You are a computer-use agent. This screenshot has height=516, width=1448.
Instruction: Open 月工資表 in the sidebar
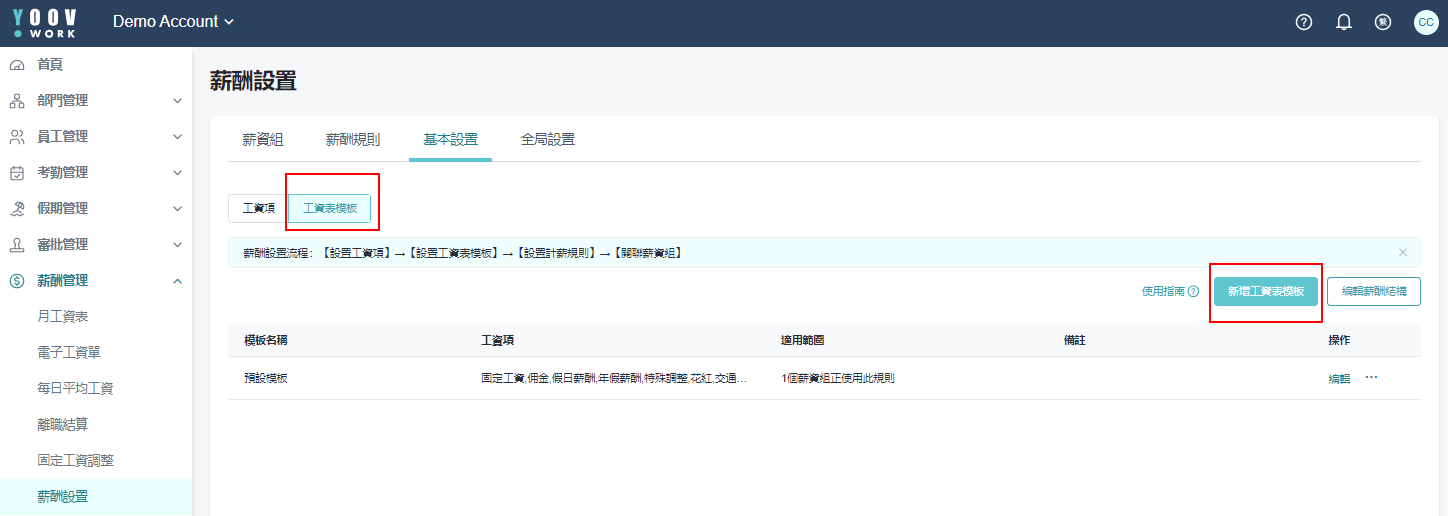(62, 316)
